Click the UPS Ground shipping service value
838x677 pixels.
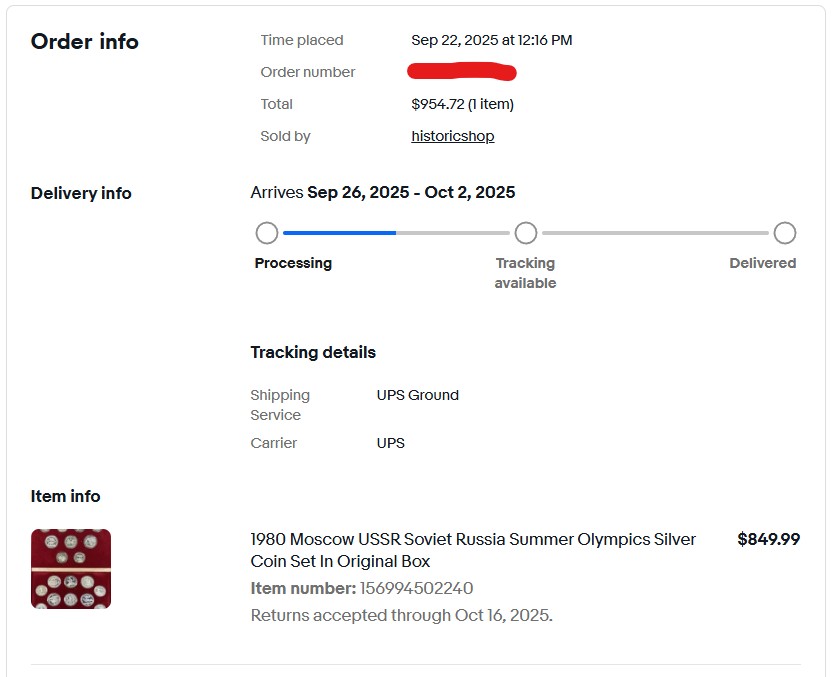[x=417, y=395]
